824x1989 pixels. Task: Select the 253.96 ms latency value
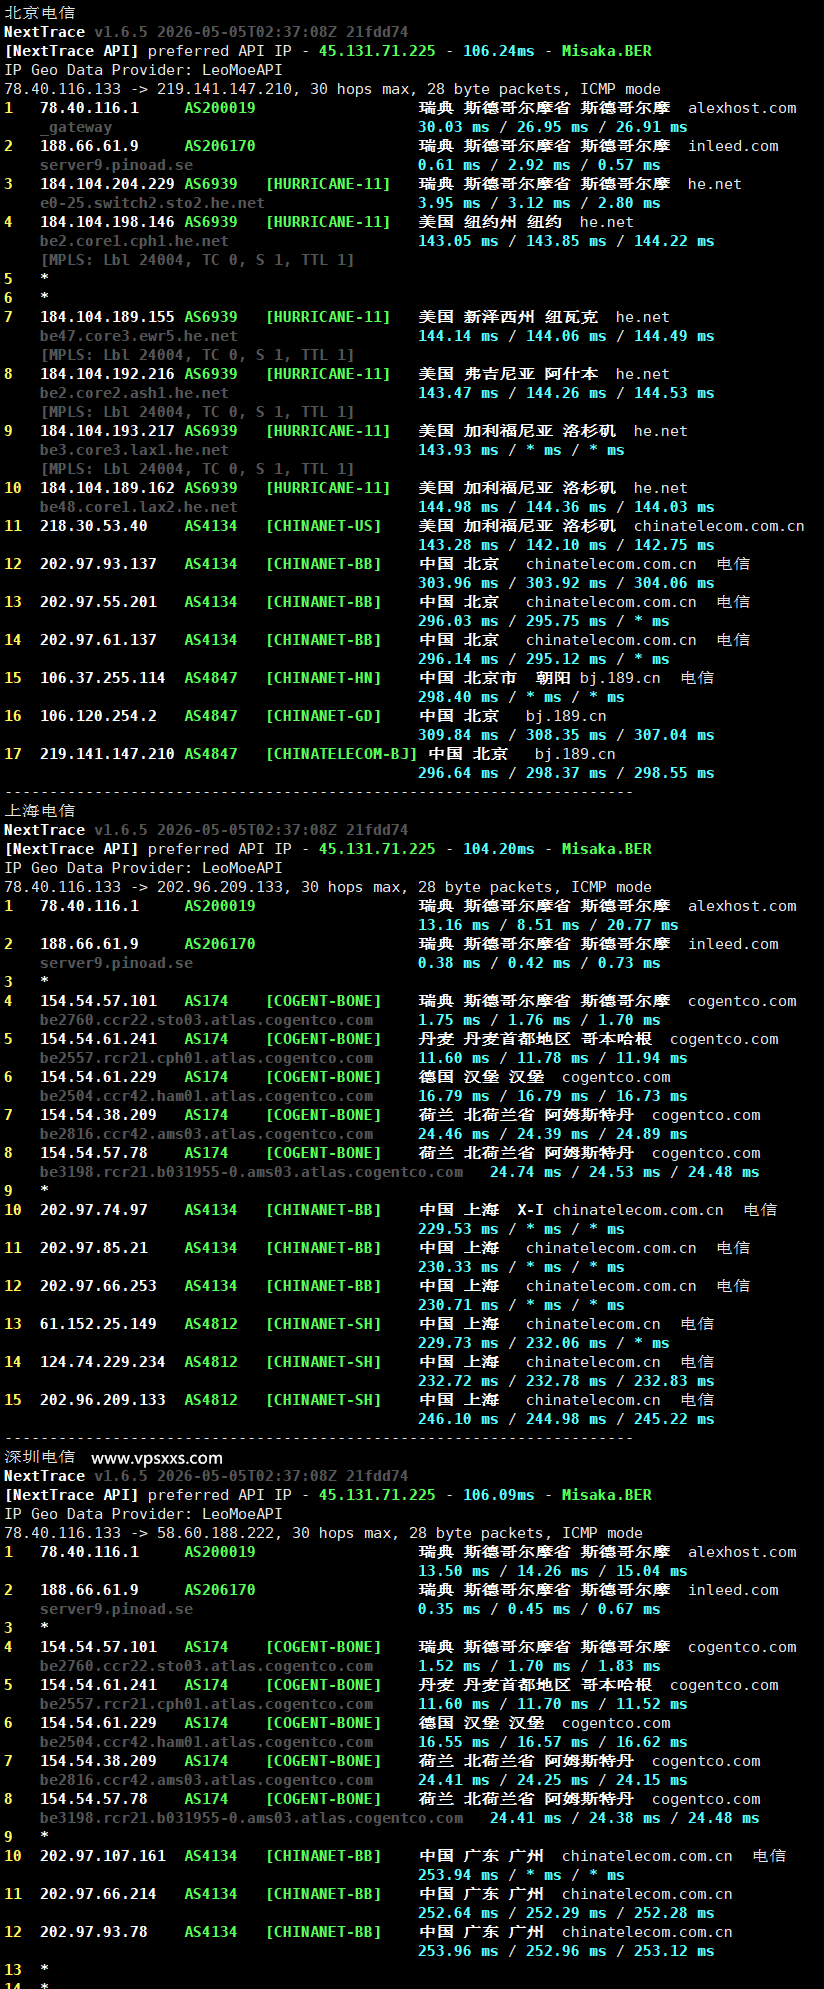point(458,1951)
